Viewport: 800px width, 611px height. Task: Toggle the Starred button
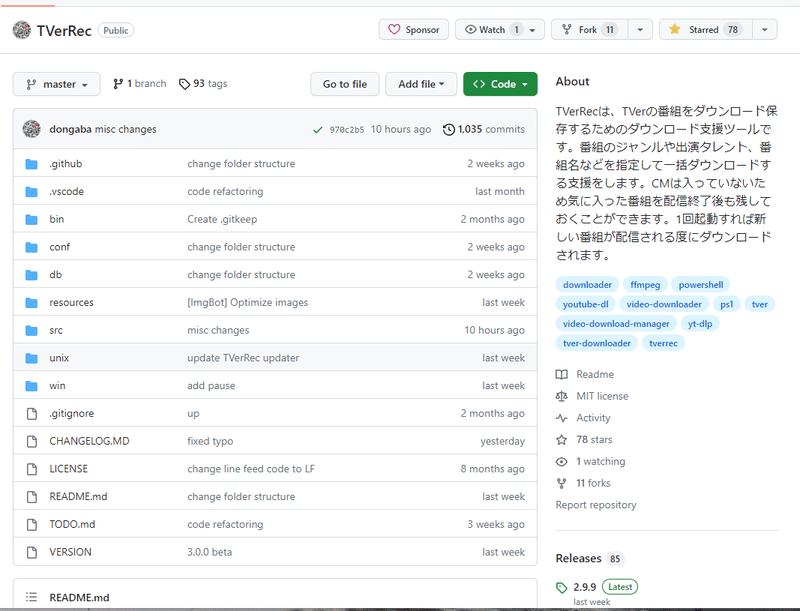(x=706, y=30)
